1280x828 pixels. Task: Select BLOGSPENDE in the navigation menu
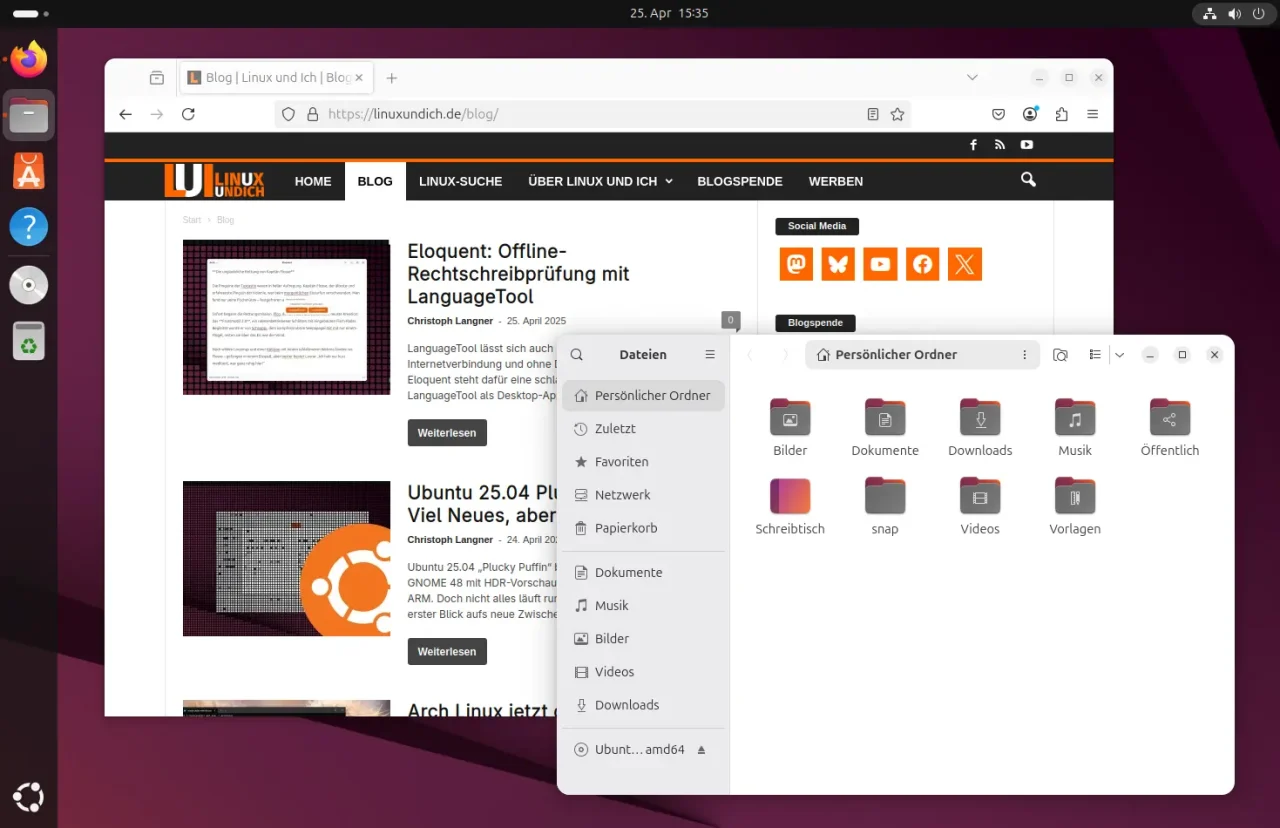point(739,181)
